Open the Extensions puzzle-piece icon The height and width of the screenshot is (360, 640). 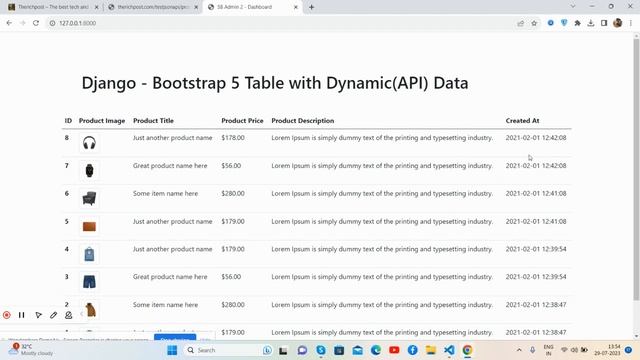(577, 23)
